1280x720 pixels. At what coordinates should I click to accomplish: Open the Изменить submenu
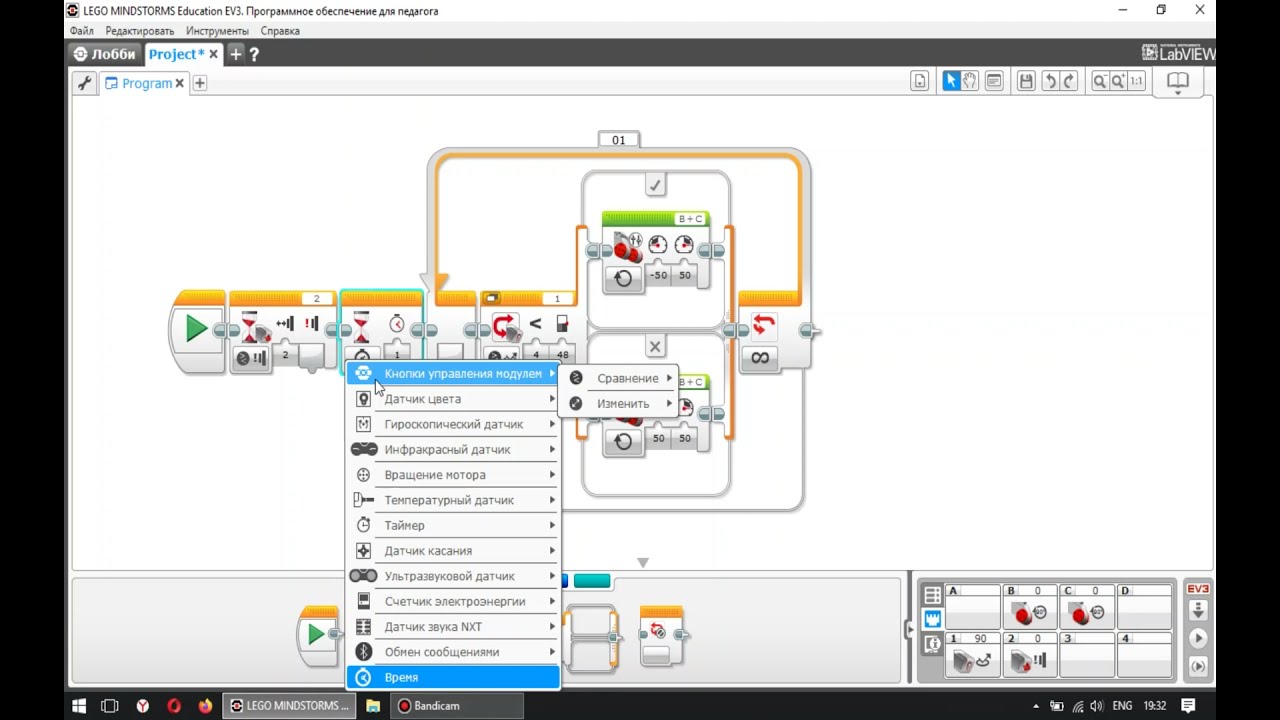coord(619,403)
